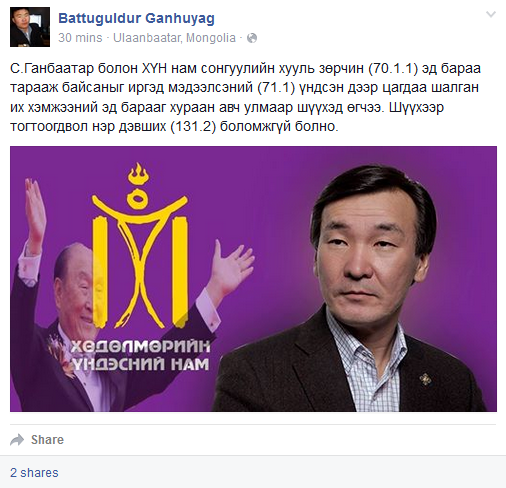
Task: Click the ХӨДӨЛМӨРИЙН ҮНДЭСНИЙ НАМ caption in the image
Action: coord(141,356)
